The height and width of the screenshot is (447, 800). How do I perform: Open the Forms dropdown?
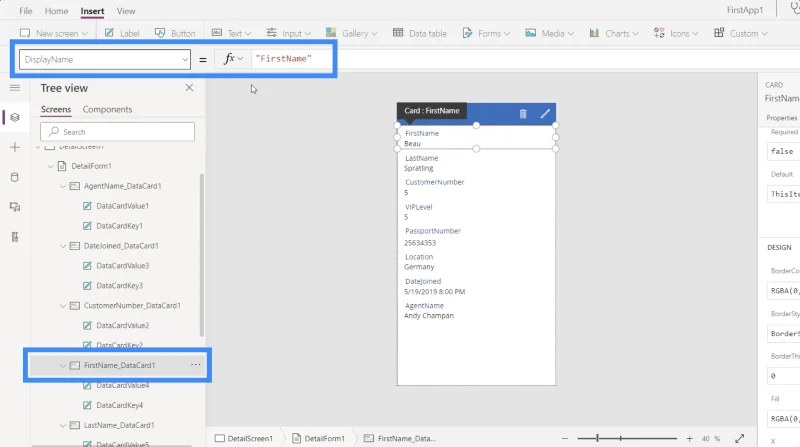tap(486, 33)
